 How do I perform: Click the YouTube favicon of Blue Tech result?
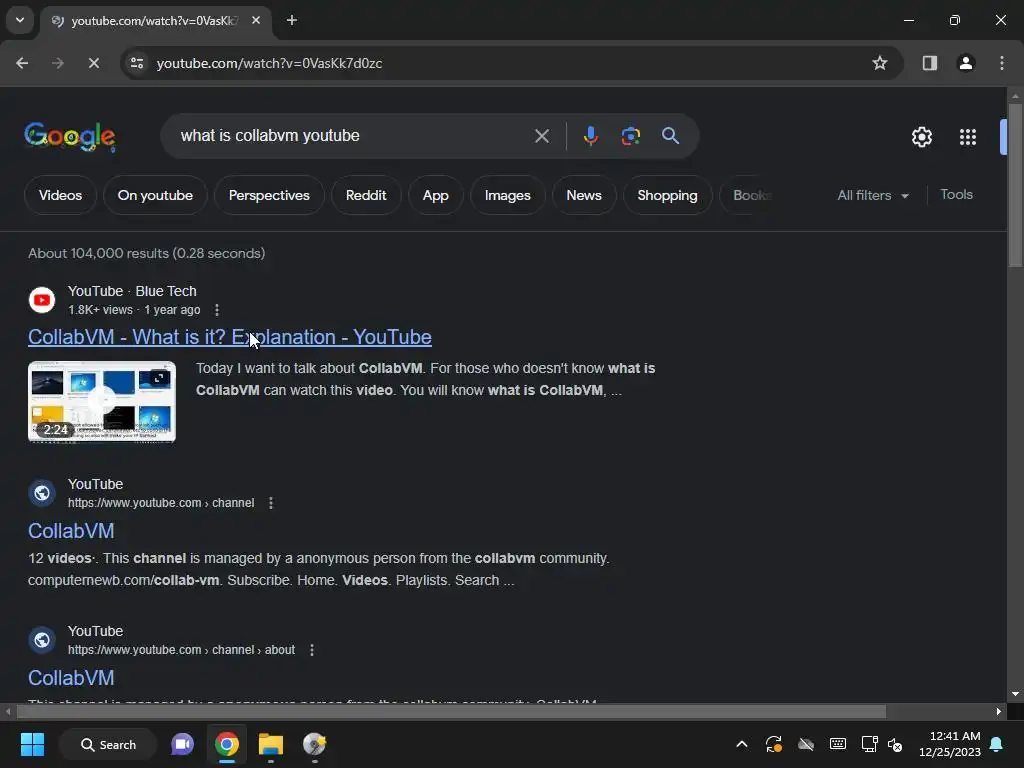42,300
